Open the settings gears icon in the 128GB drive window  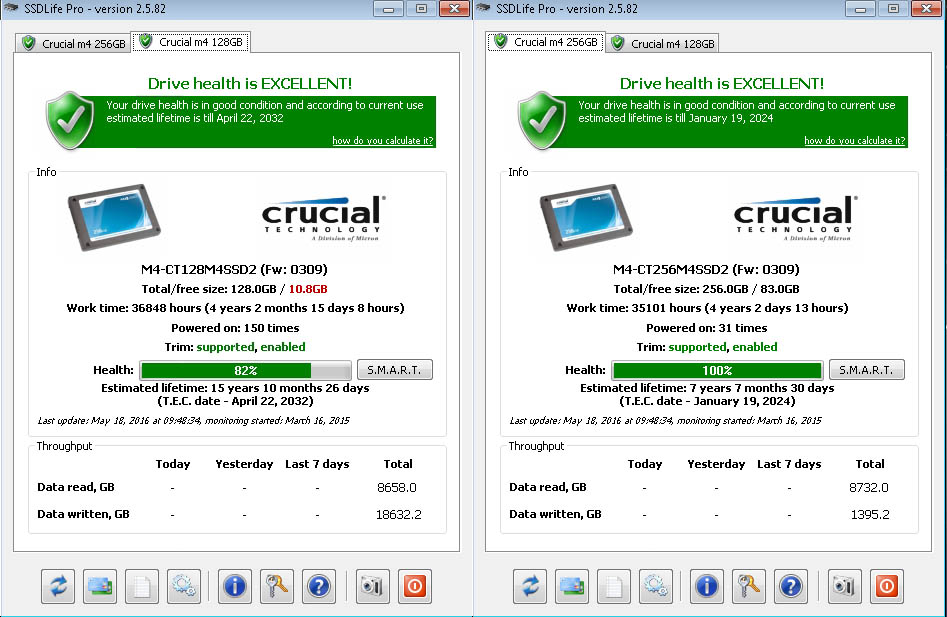184,586
